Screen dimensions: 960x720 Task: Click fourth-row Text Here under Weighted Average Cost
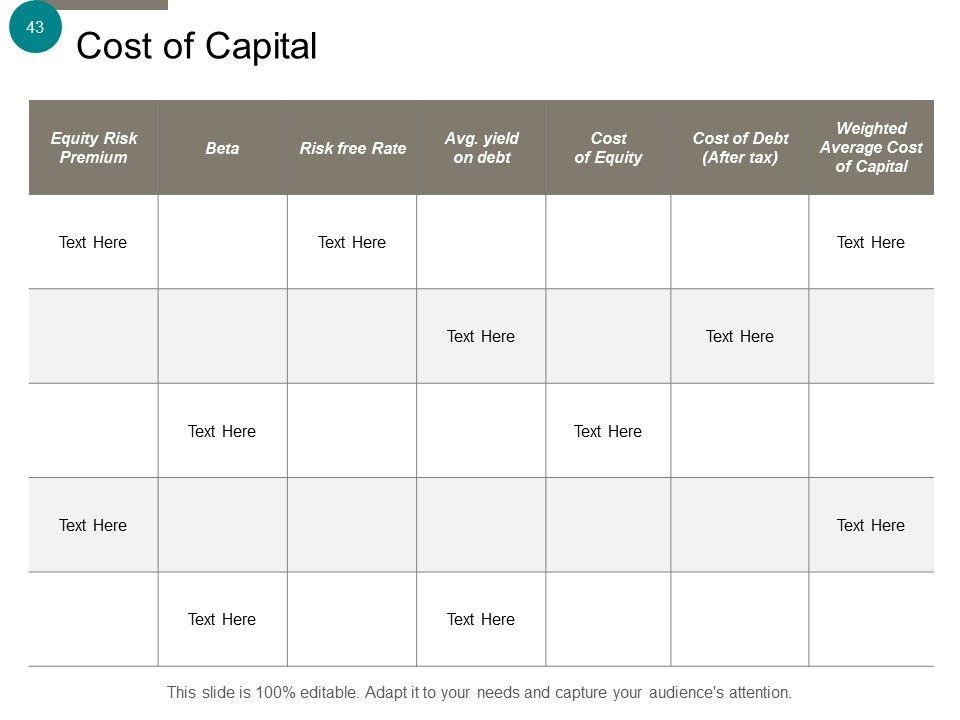[x=871, y=525]
